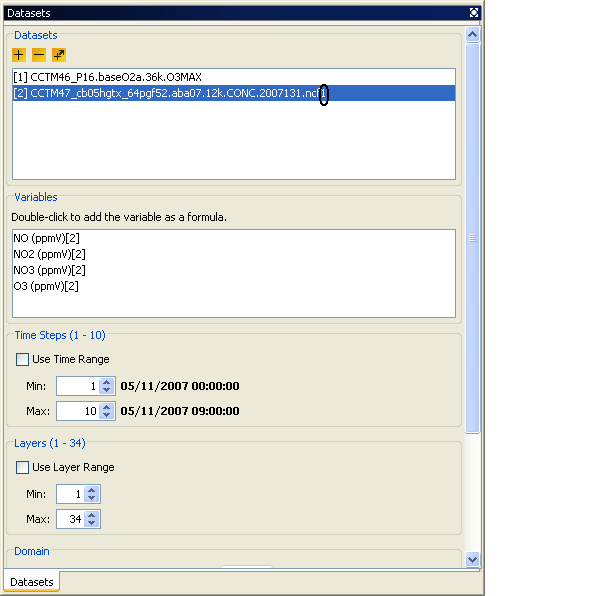Select the Datasets tab at bottom
The height and width of the screenshot is (596, 593).
tap(32, 582)
